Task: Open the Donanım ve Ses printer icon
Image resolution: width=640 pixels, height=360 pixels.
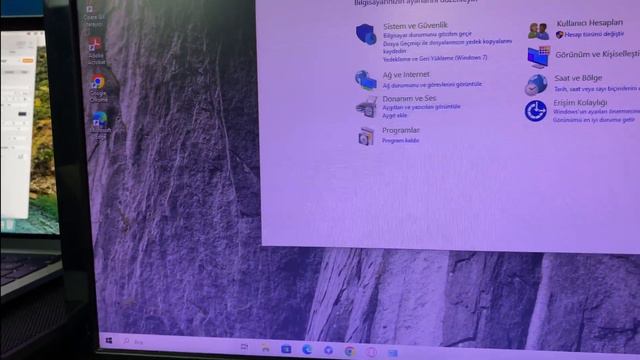Action: pyautogui.click(x=366, y=107)
